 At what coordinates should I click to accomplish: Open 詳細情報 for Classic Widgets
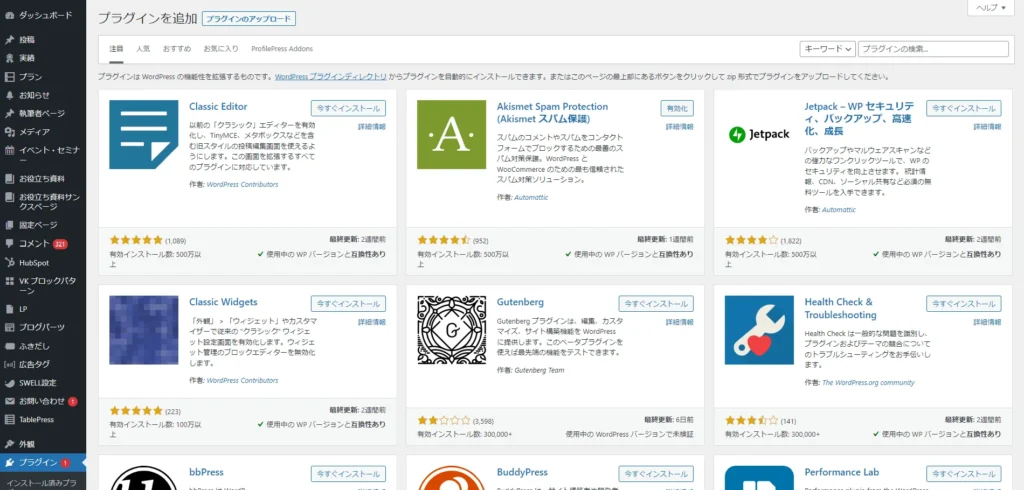click(372, 322)
